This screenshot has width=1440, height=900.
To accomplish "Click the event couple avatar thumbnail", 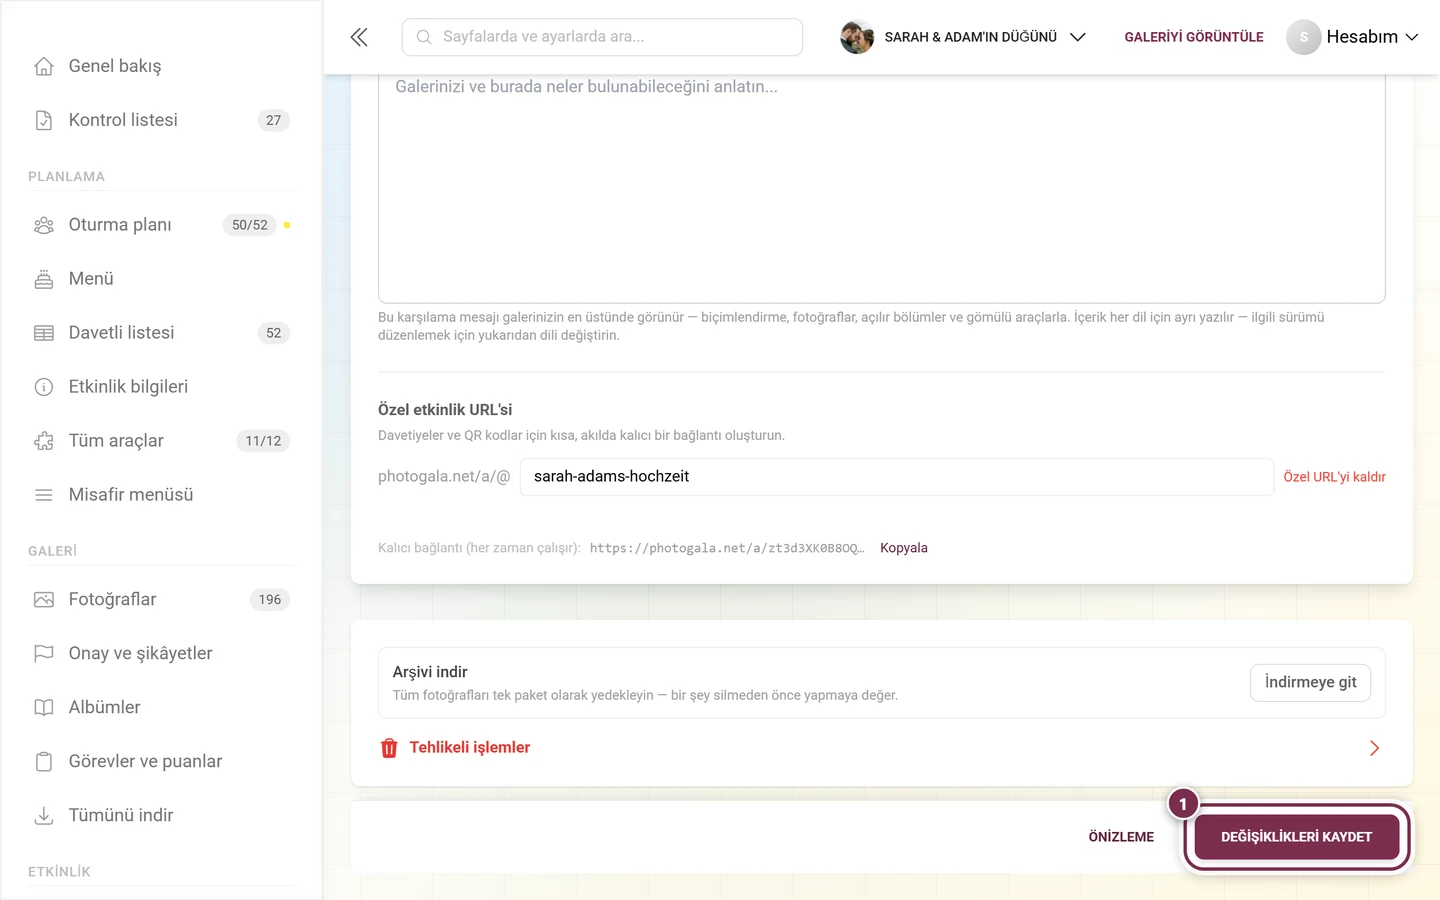I will [x=857, y=37].
